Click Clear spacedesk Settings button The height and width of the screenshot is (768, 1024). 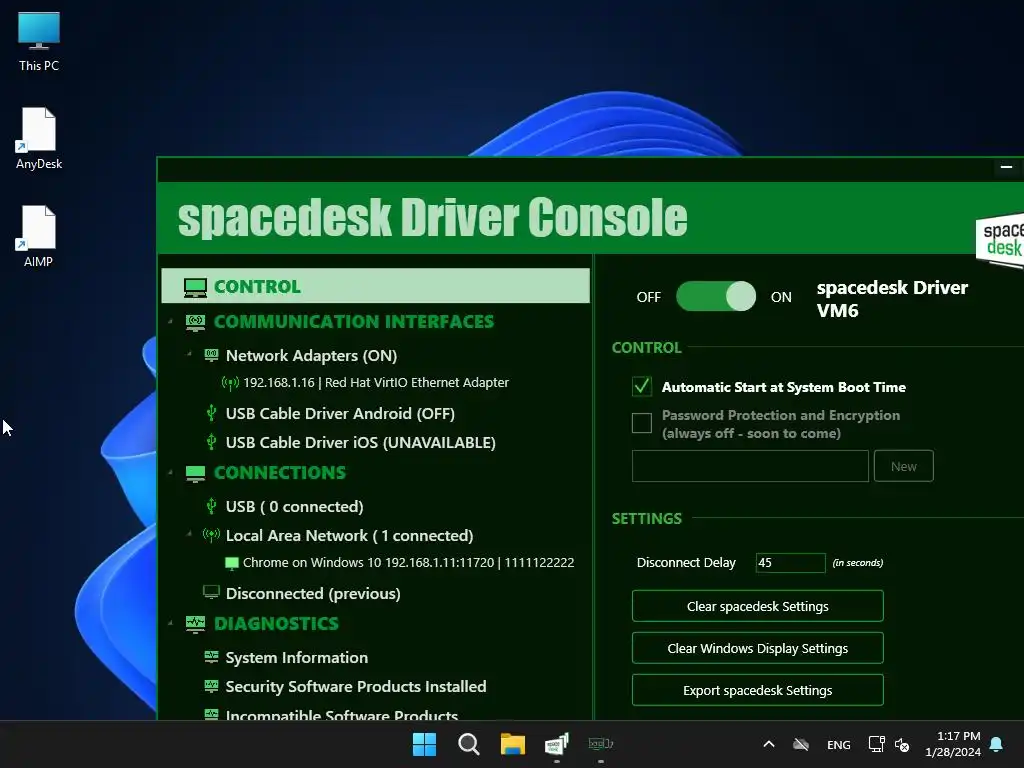click(758, 606)
